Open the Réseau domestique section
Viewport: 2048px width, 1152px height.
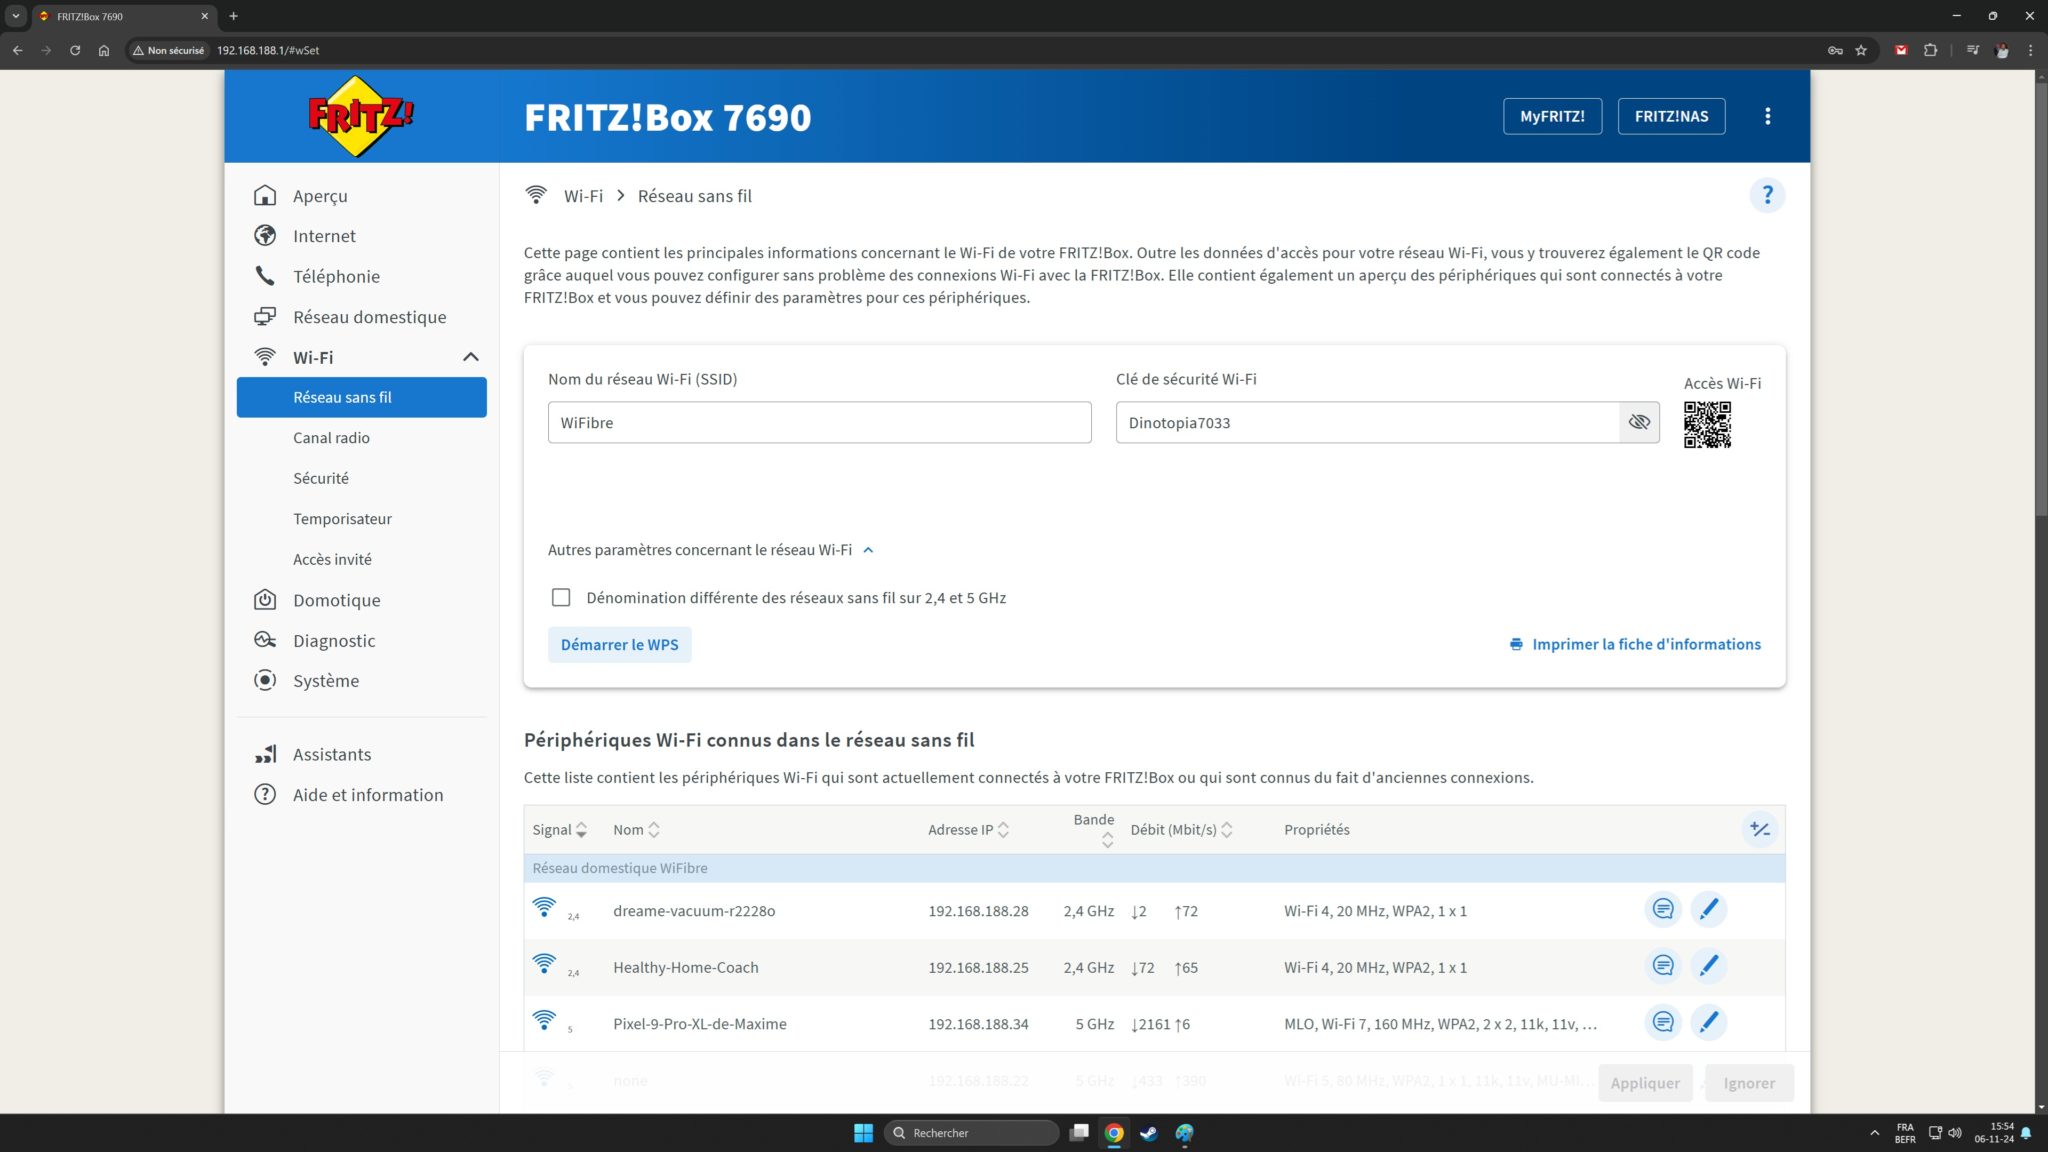pos(369,317)
